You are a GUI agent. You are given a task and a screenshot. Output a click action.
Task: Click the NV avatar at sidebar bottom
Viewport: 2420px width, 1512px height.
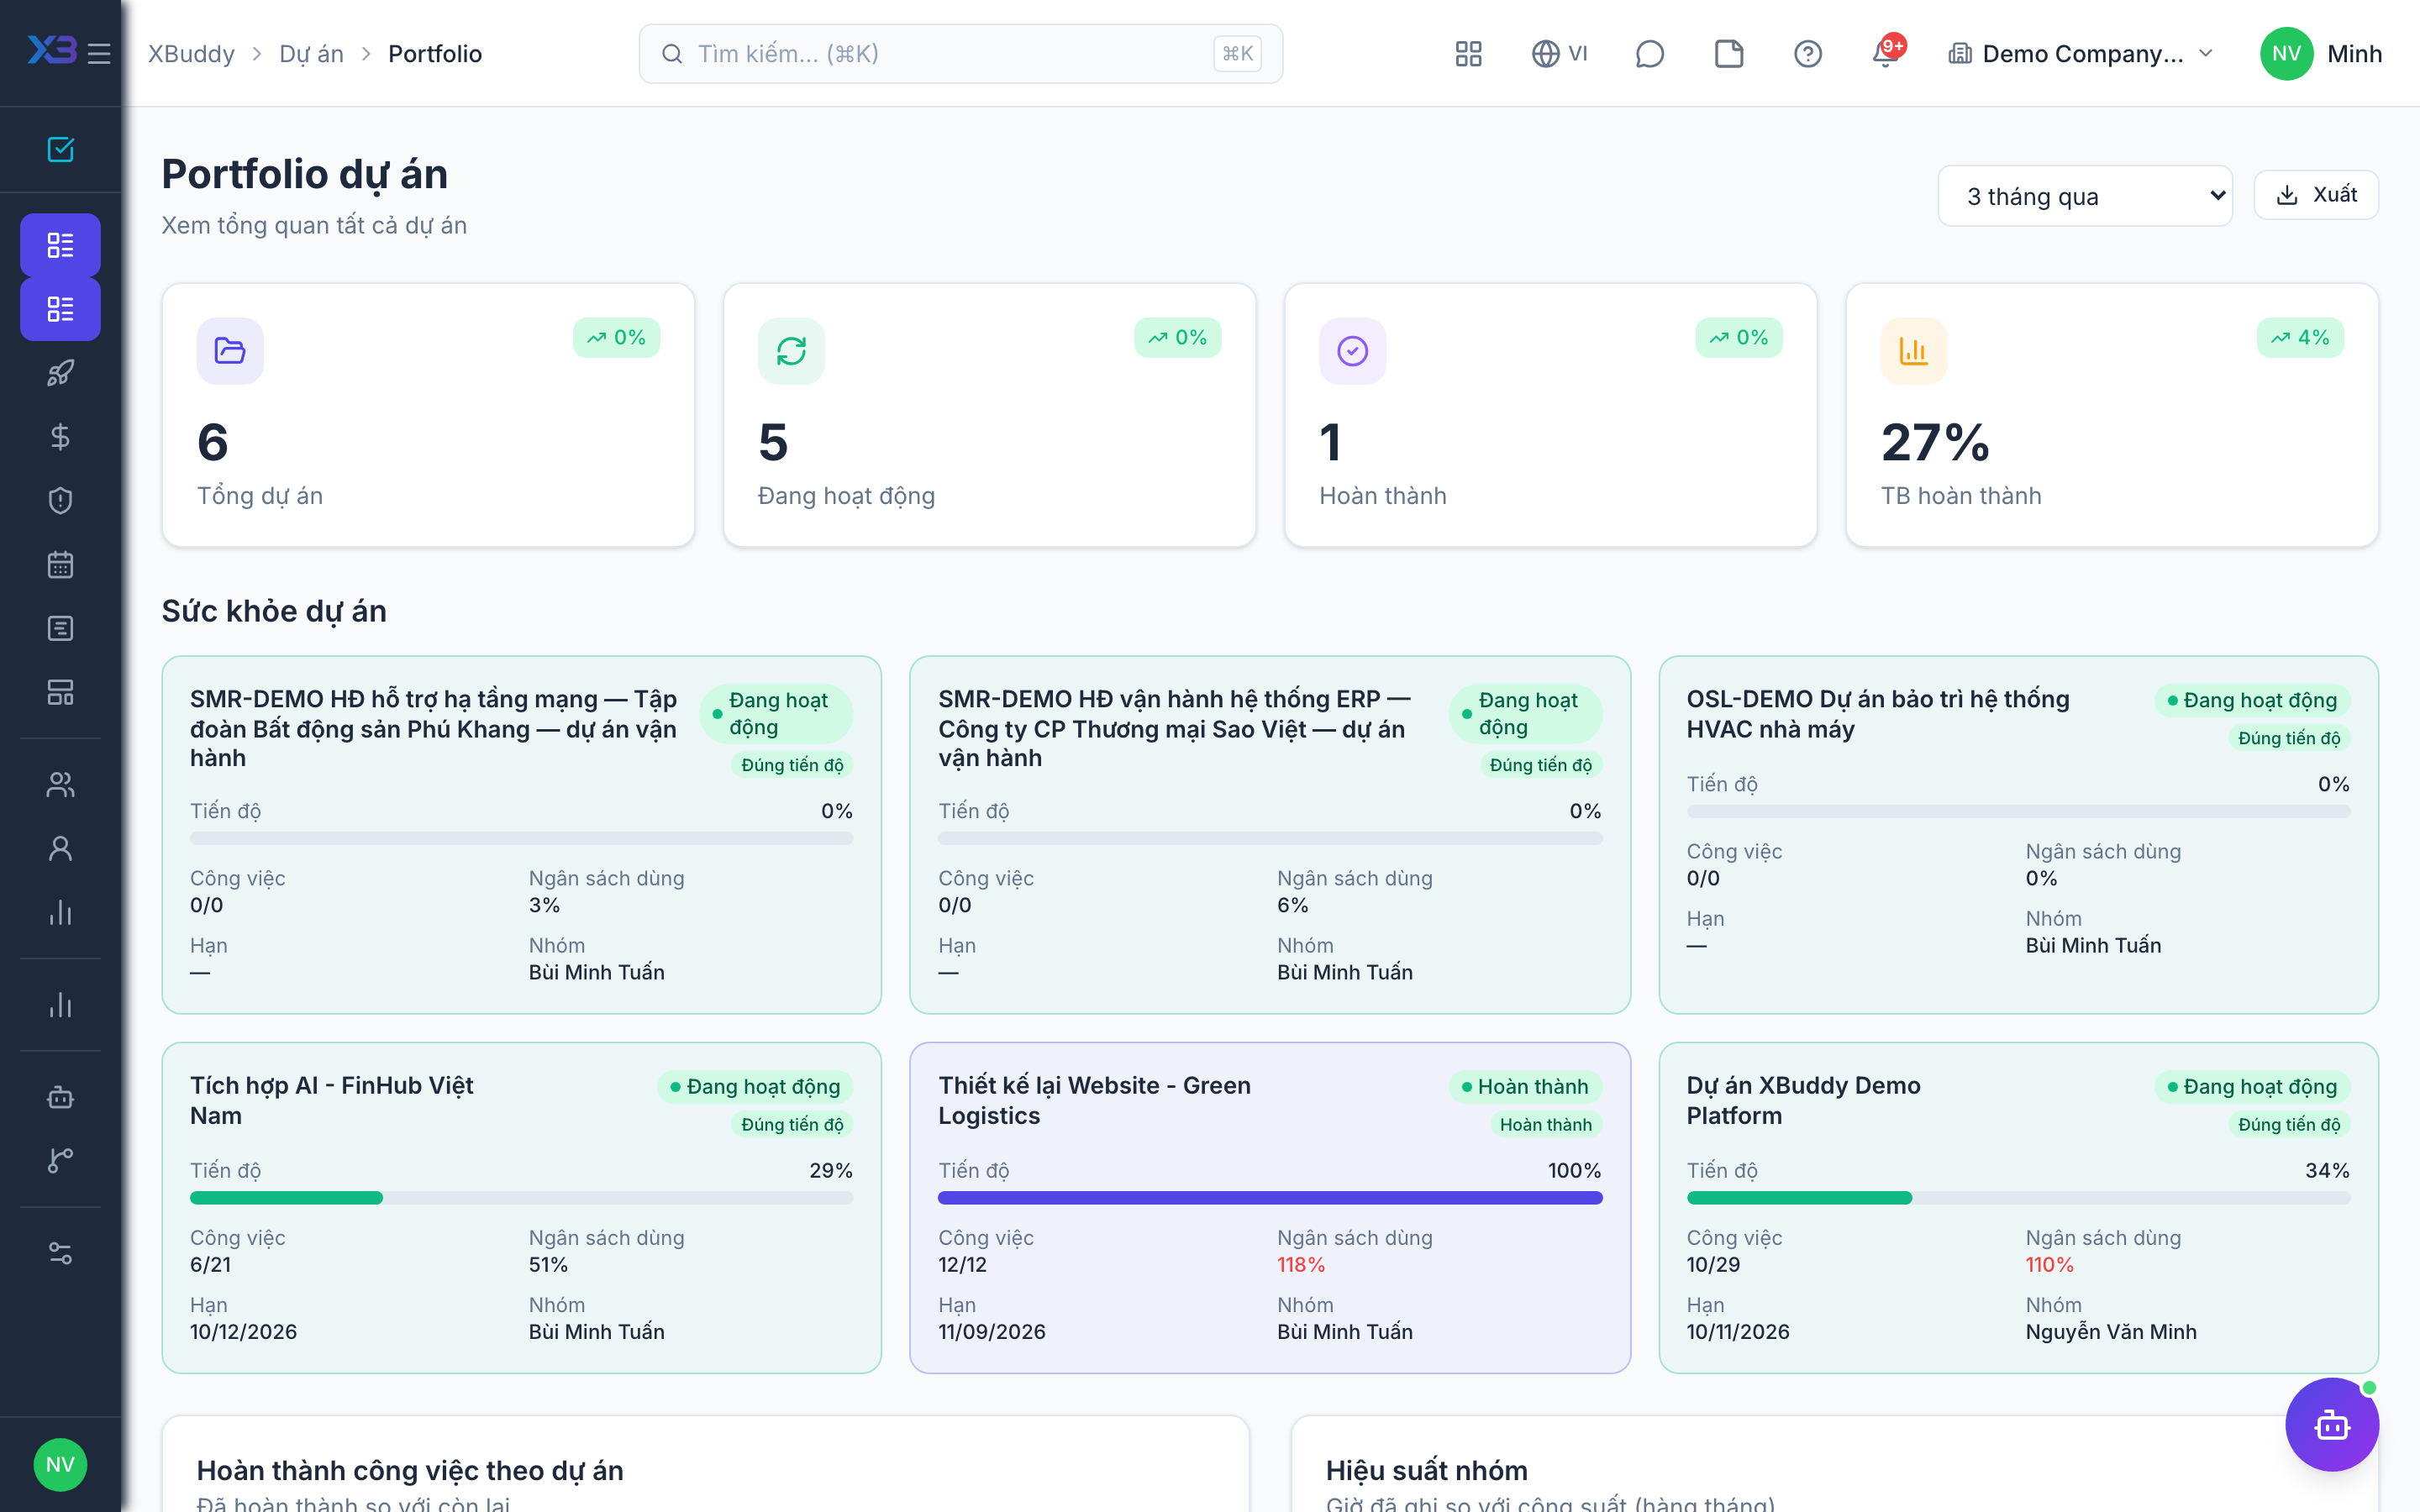[60, 1464]
